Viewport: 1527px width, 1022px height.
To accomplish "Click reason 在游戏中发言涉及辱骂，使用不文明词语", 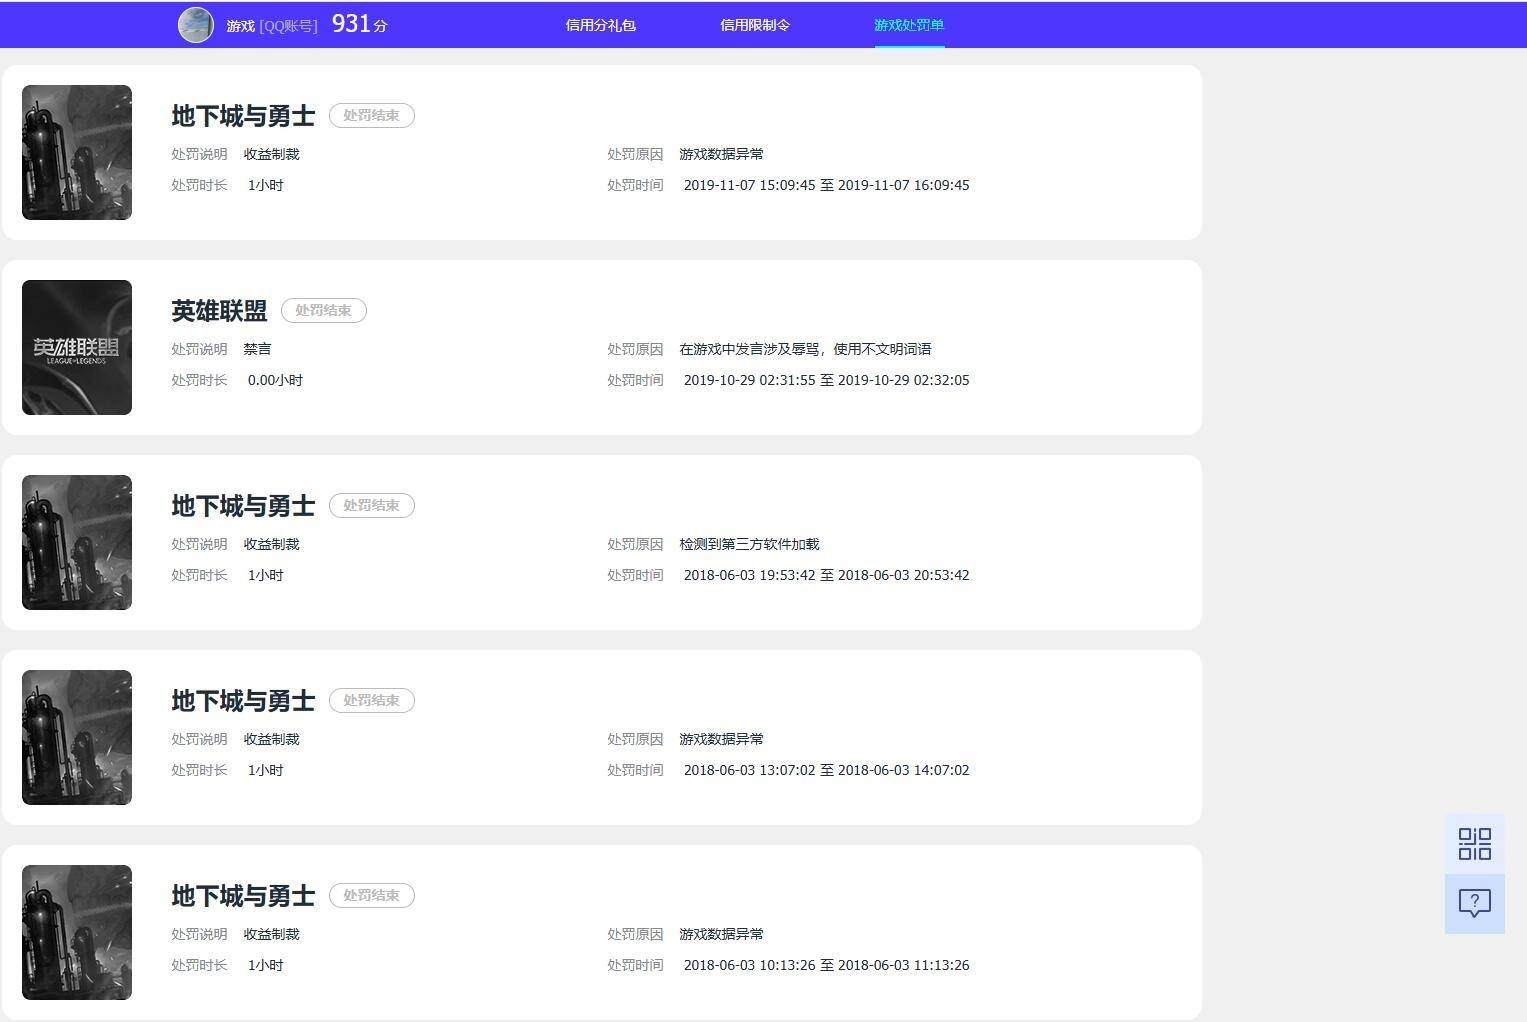I will (x=805, y=349).
